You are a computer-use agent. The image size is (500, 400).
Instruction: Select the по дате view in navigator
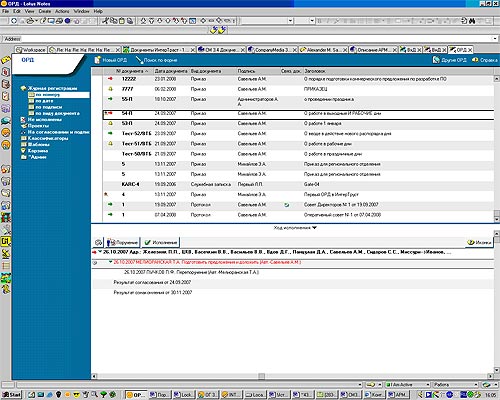[44, 101]
